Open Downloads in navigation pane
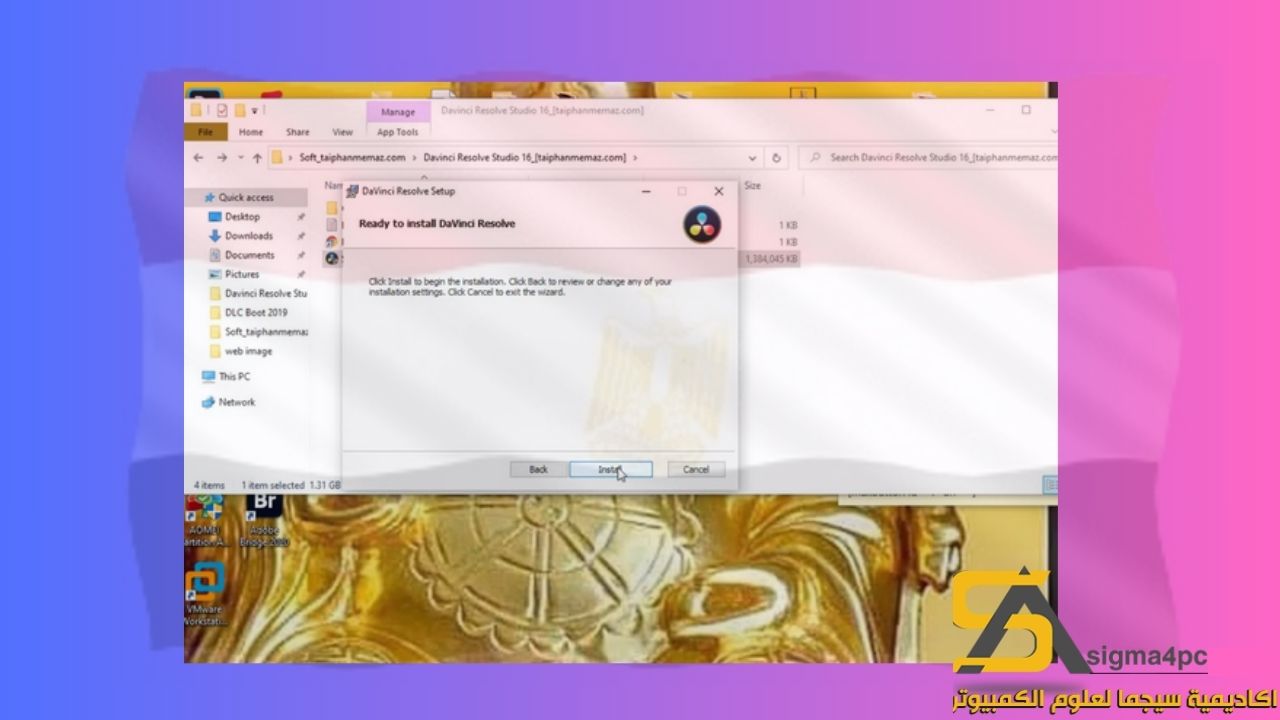Screen dimensions: 1280x720 248,236
